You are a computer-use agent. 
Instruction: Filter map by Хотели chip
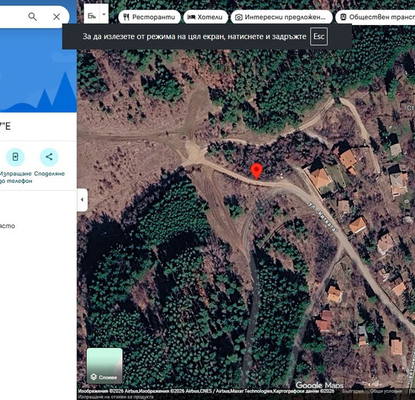click(206, 17)
